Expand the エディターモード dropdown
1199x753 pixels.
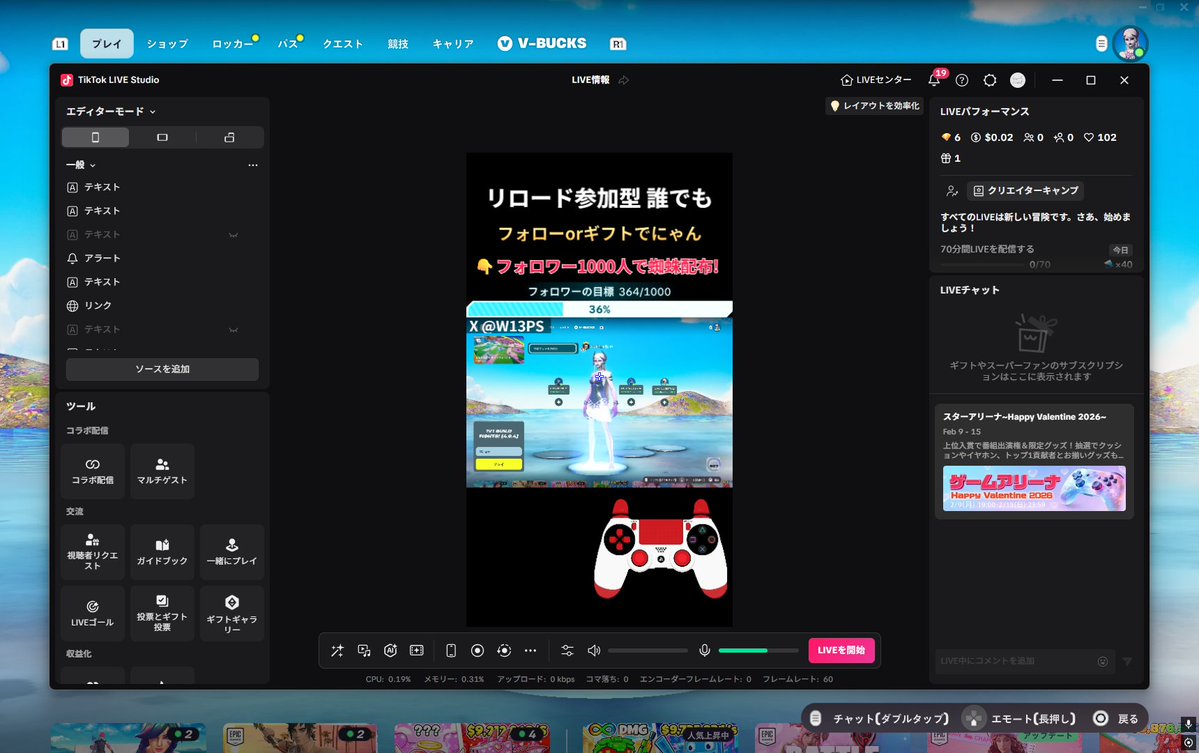coord(111,112)
